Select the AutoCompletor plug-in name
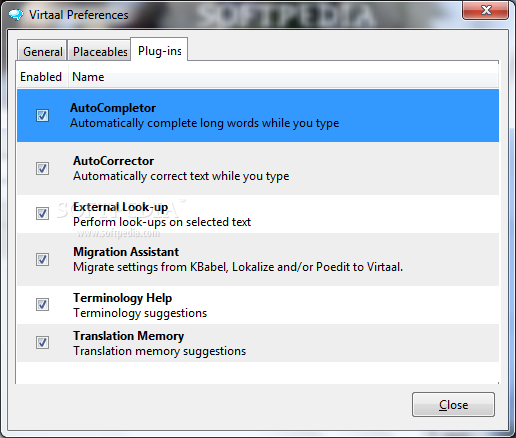516x438 pixels. [x=113, y=108]
